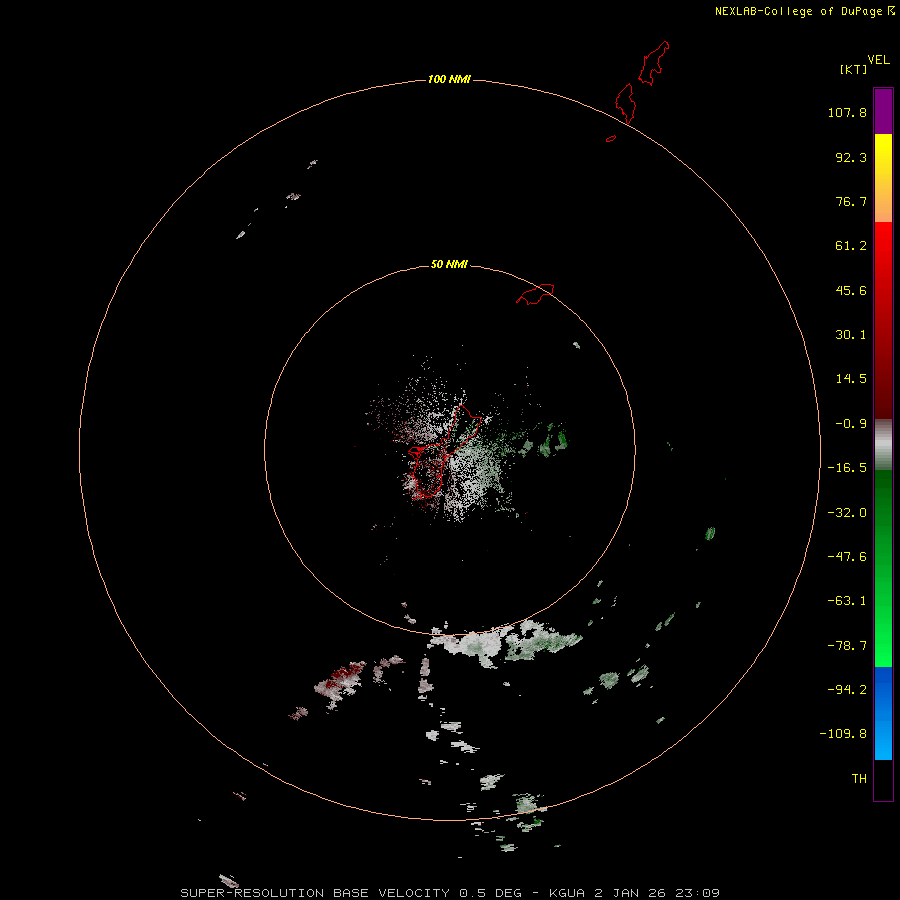
Task: Click the -94.2 legend value
Action: point(847,689)
